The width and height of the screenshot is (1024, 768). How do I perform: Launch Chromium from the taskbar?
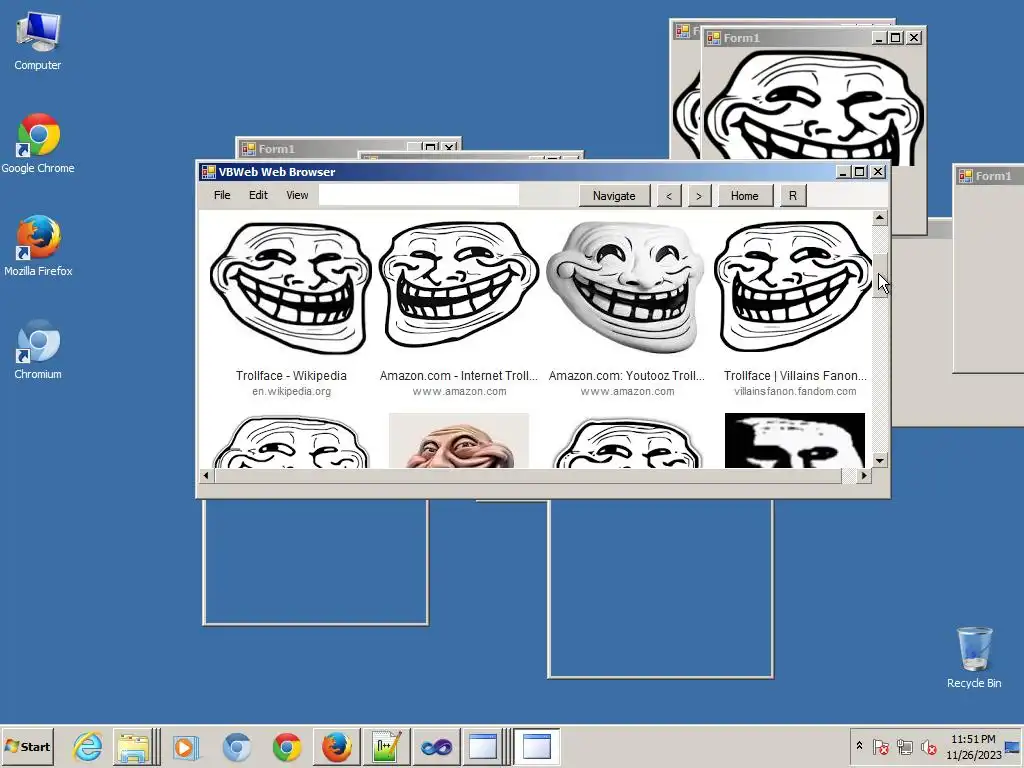[x=236, y=746]
